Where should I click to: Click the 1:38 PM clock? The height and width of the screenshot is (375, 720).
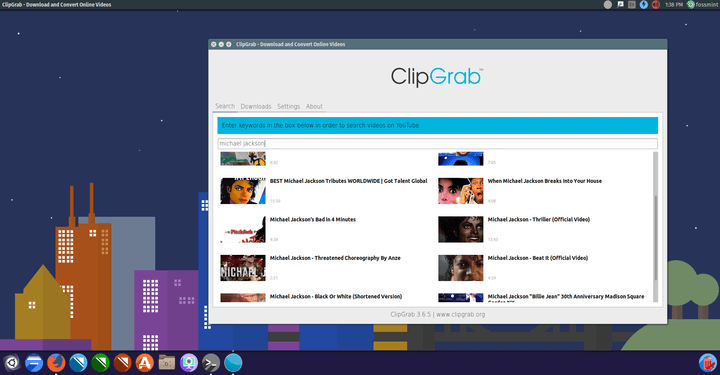tap(674, 5)
